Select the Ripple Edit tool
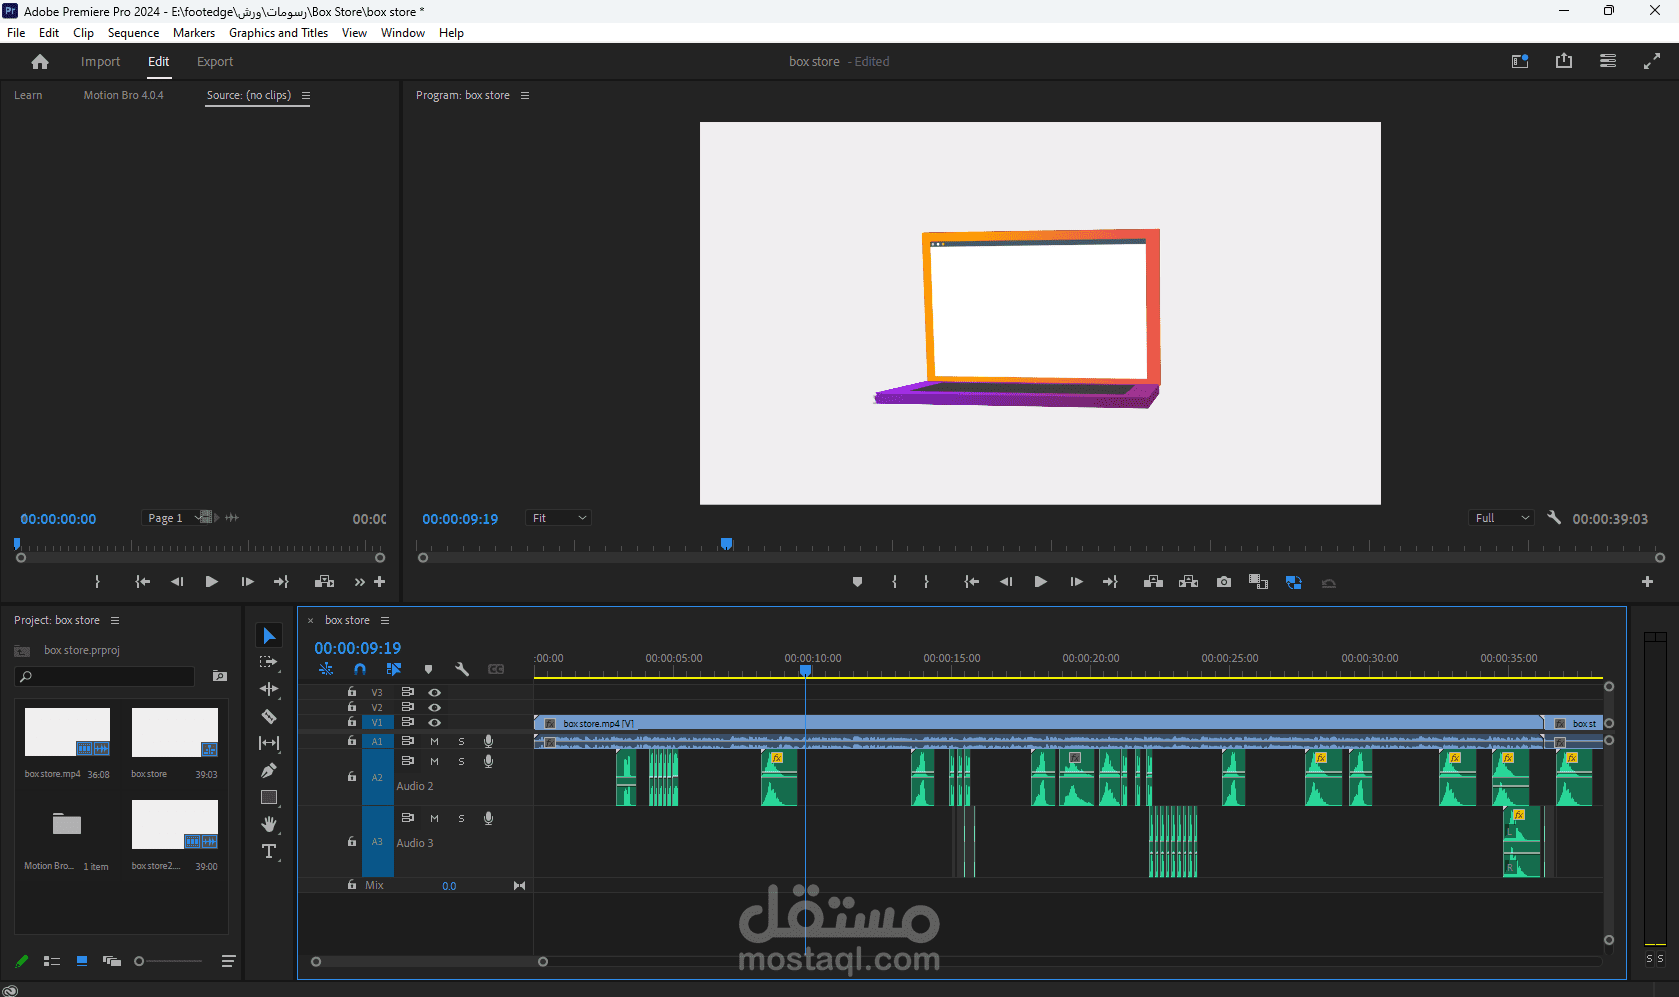The image size is (1679, 997). 269,689
